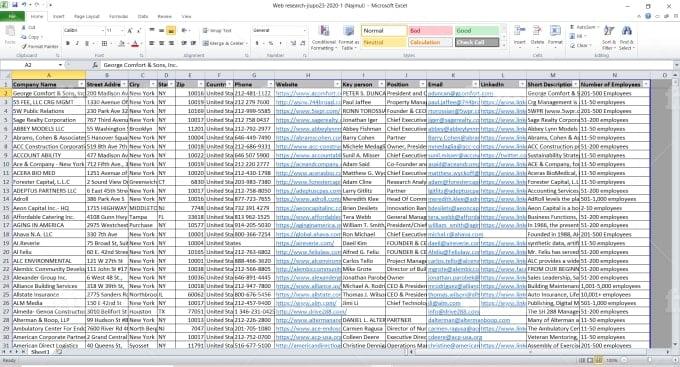680x367 pixels.
Task: Align text right
Action: (x=171, y=43)
